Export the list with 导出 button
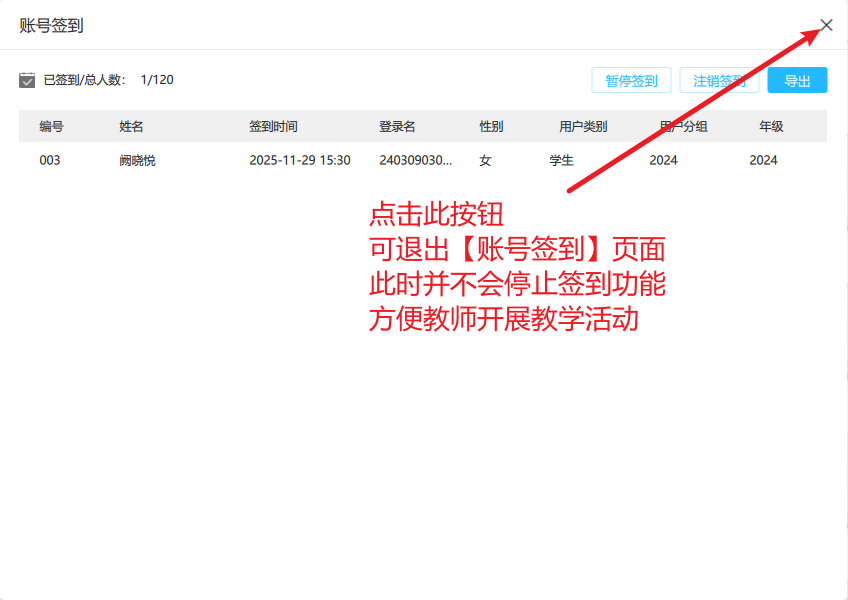 tap(797, 81)
